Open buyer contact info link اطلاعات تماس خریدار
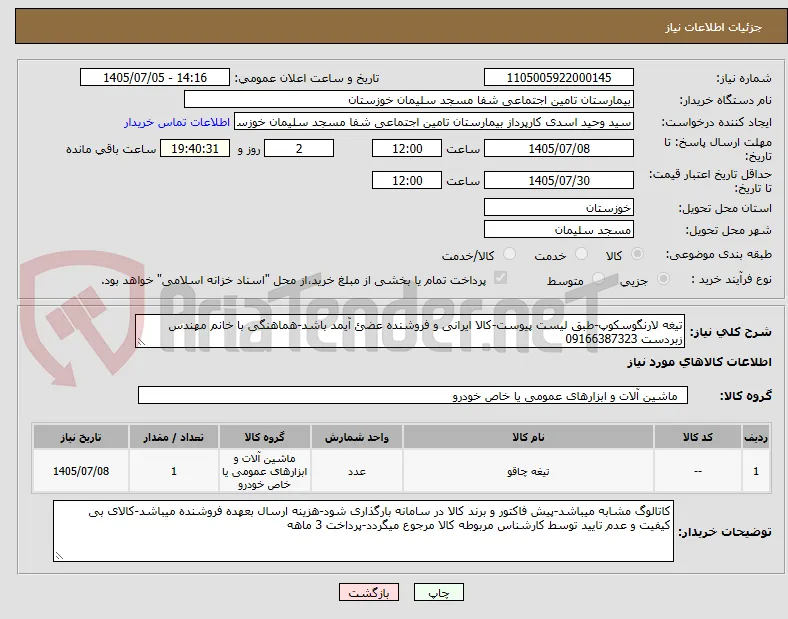Screen dimensions: 788x619 coord(177,122)
